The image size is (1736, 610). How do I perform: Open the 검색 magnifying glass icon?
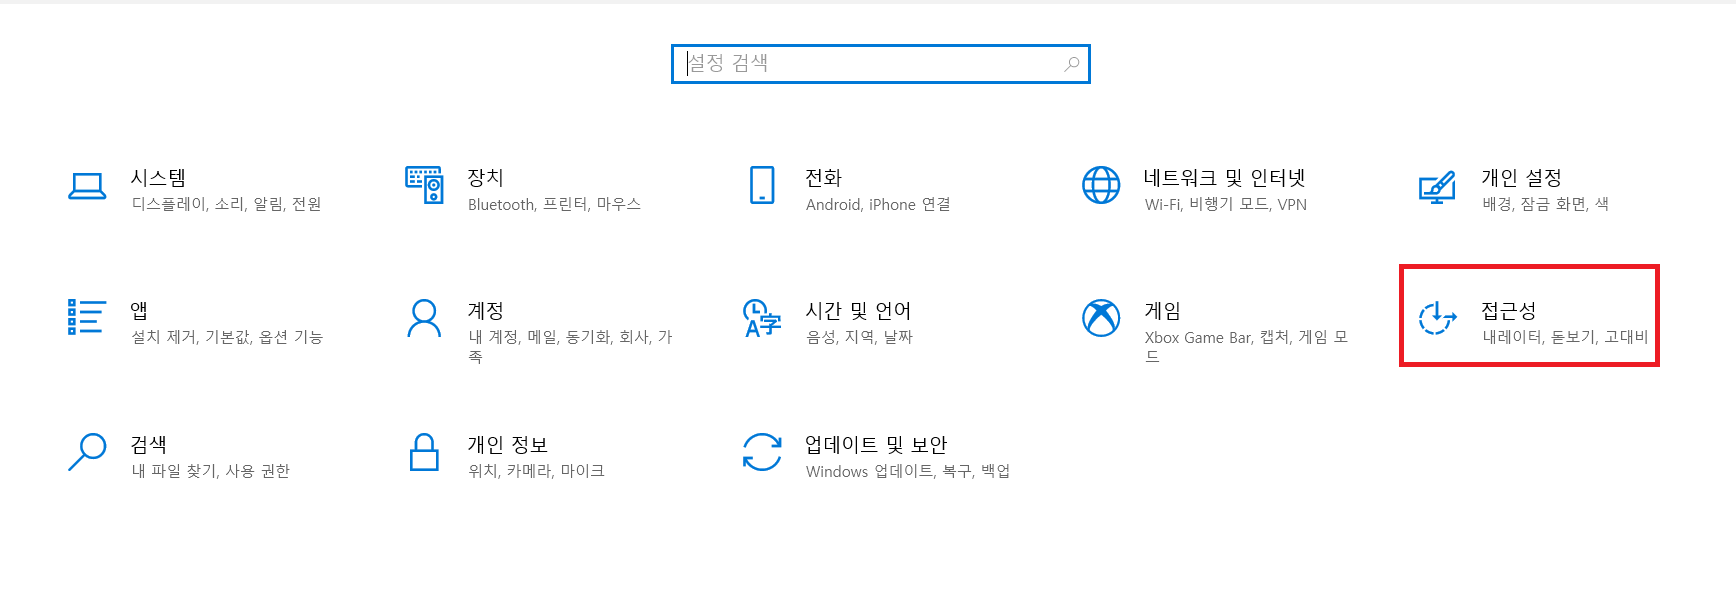pos(87,451)
